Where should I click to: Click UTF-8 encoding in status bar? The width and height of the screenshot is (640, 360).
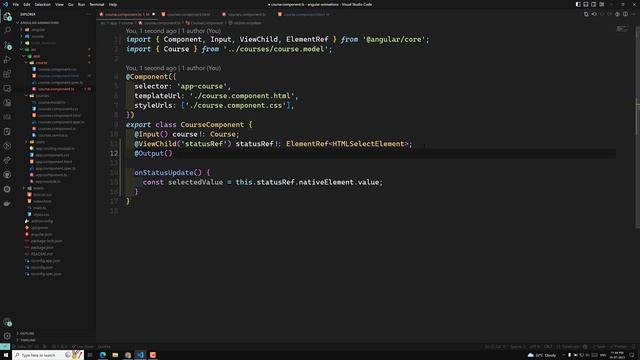point(535,347)
